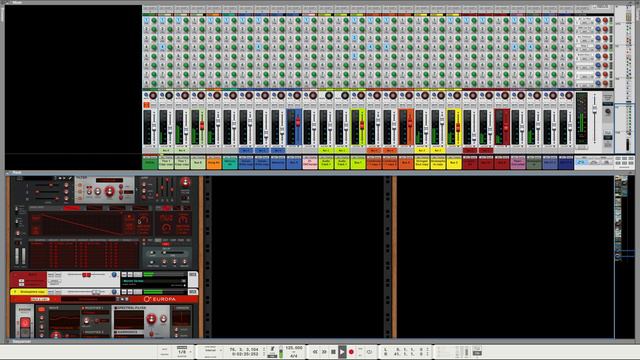This screenshot has height=360, width=640.
Task: Start playback with transport Play button
Action: (x=342, y=351)
